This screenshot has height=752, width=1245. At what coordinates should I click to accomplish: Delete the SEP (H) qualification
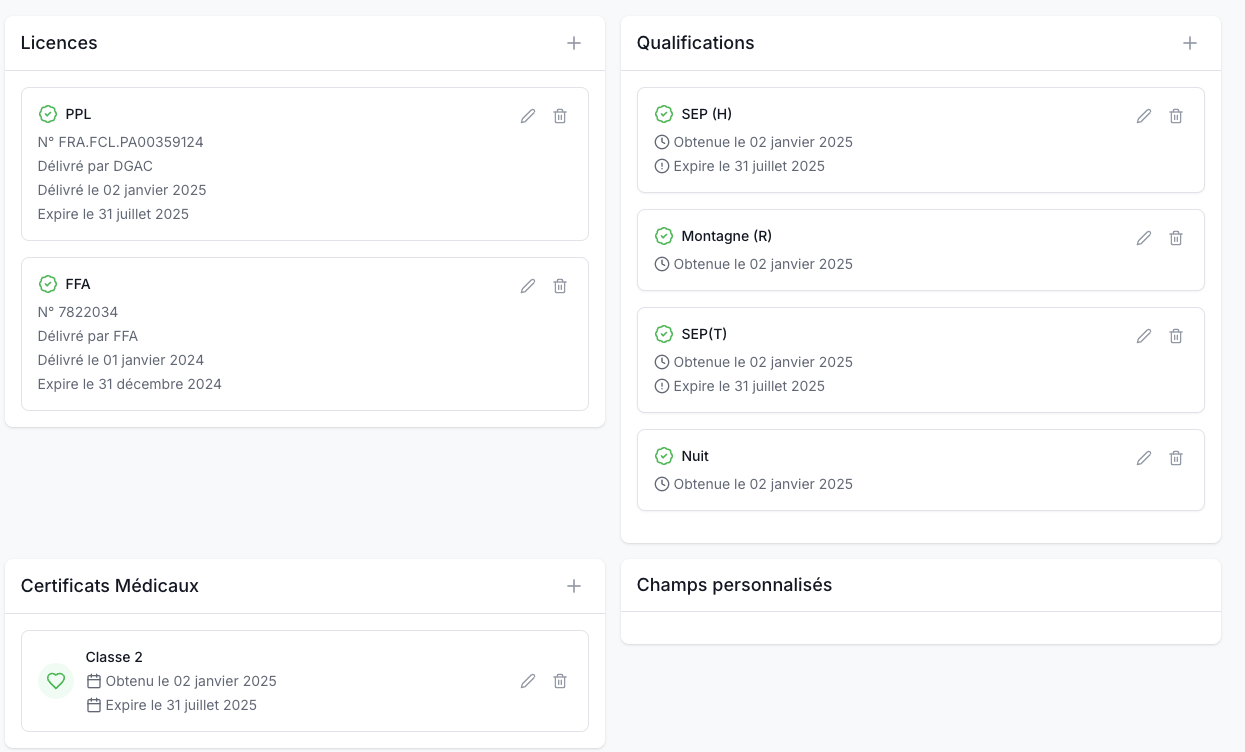(1176, 116)
